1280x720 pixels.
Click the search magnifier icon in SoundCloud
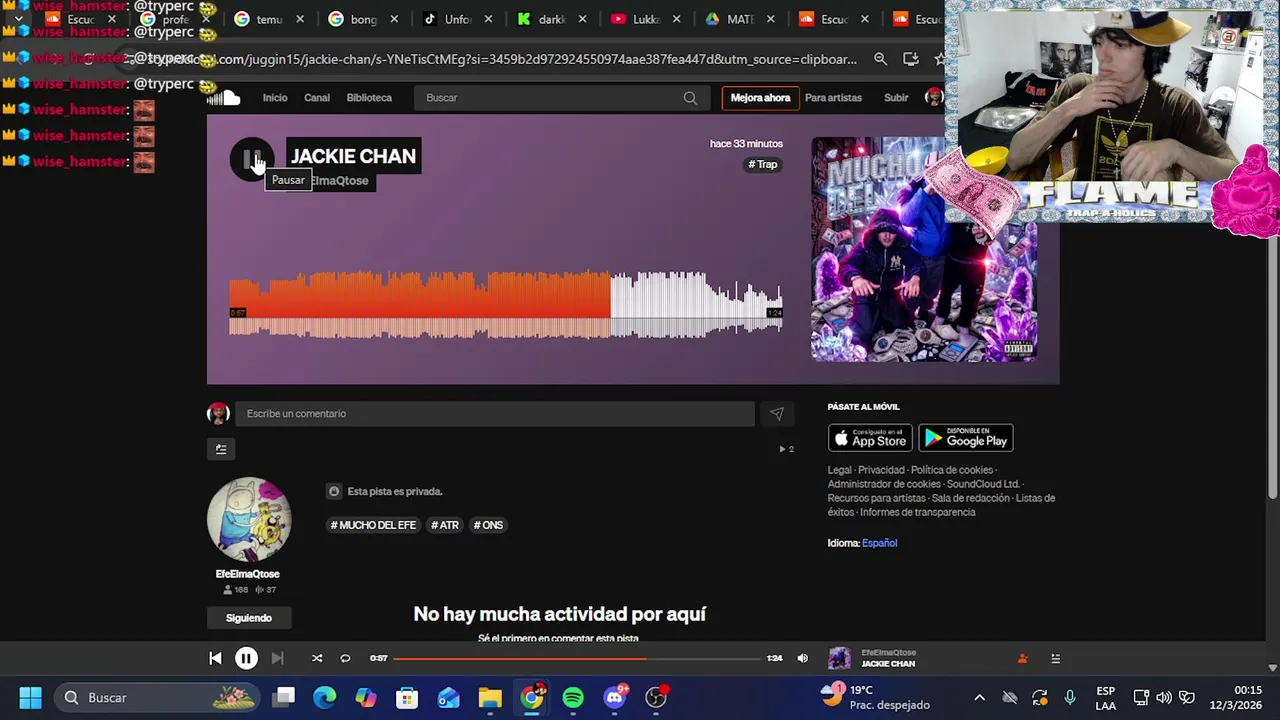690,98
